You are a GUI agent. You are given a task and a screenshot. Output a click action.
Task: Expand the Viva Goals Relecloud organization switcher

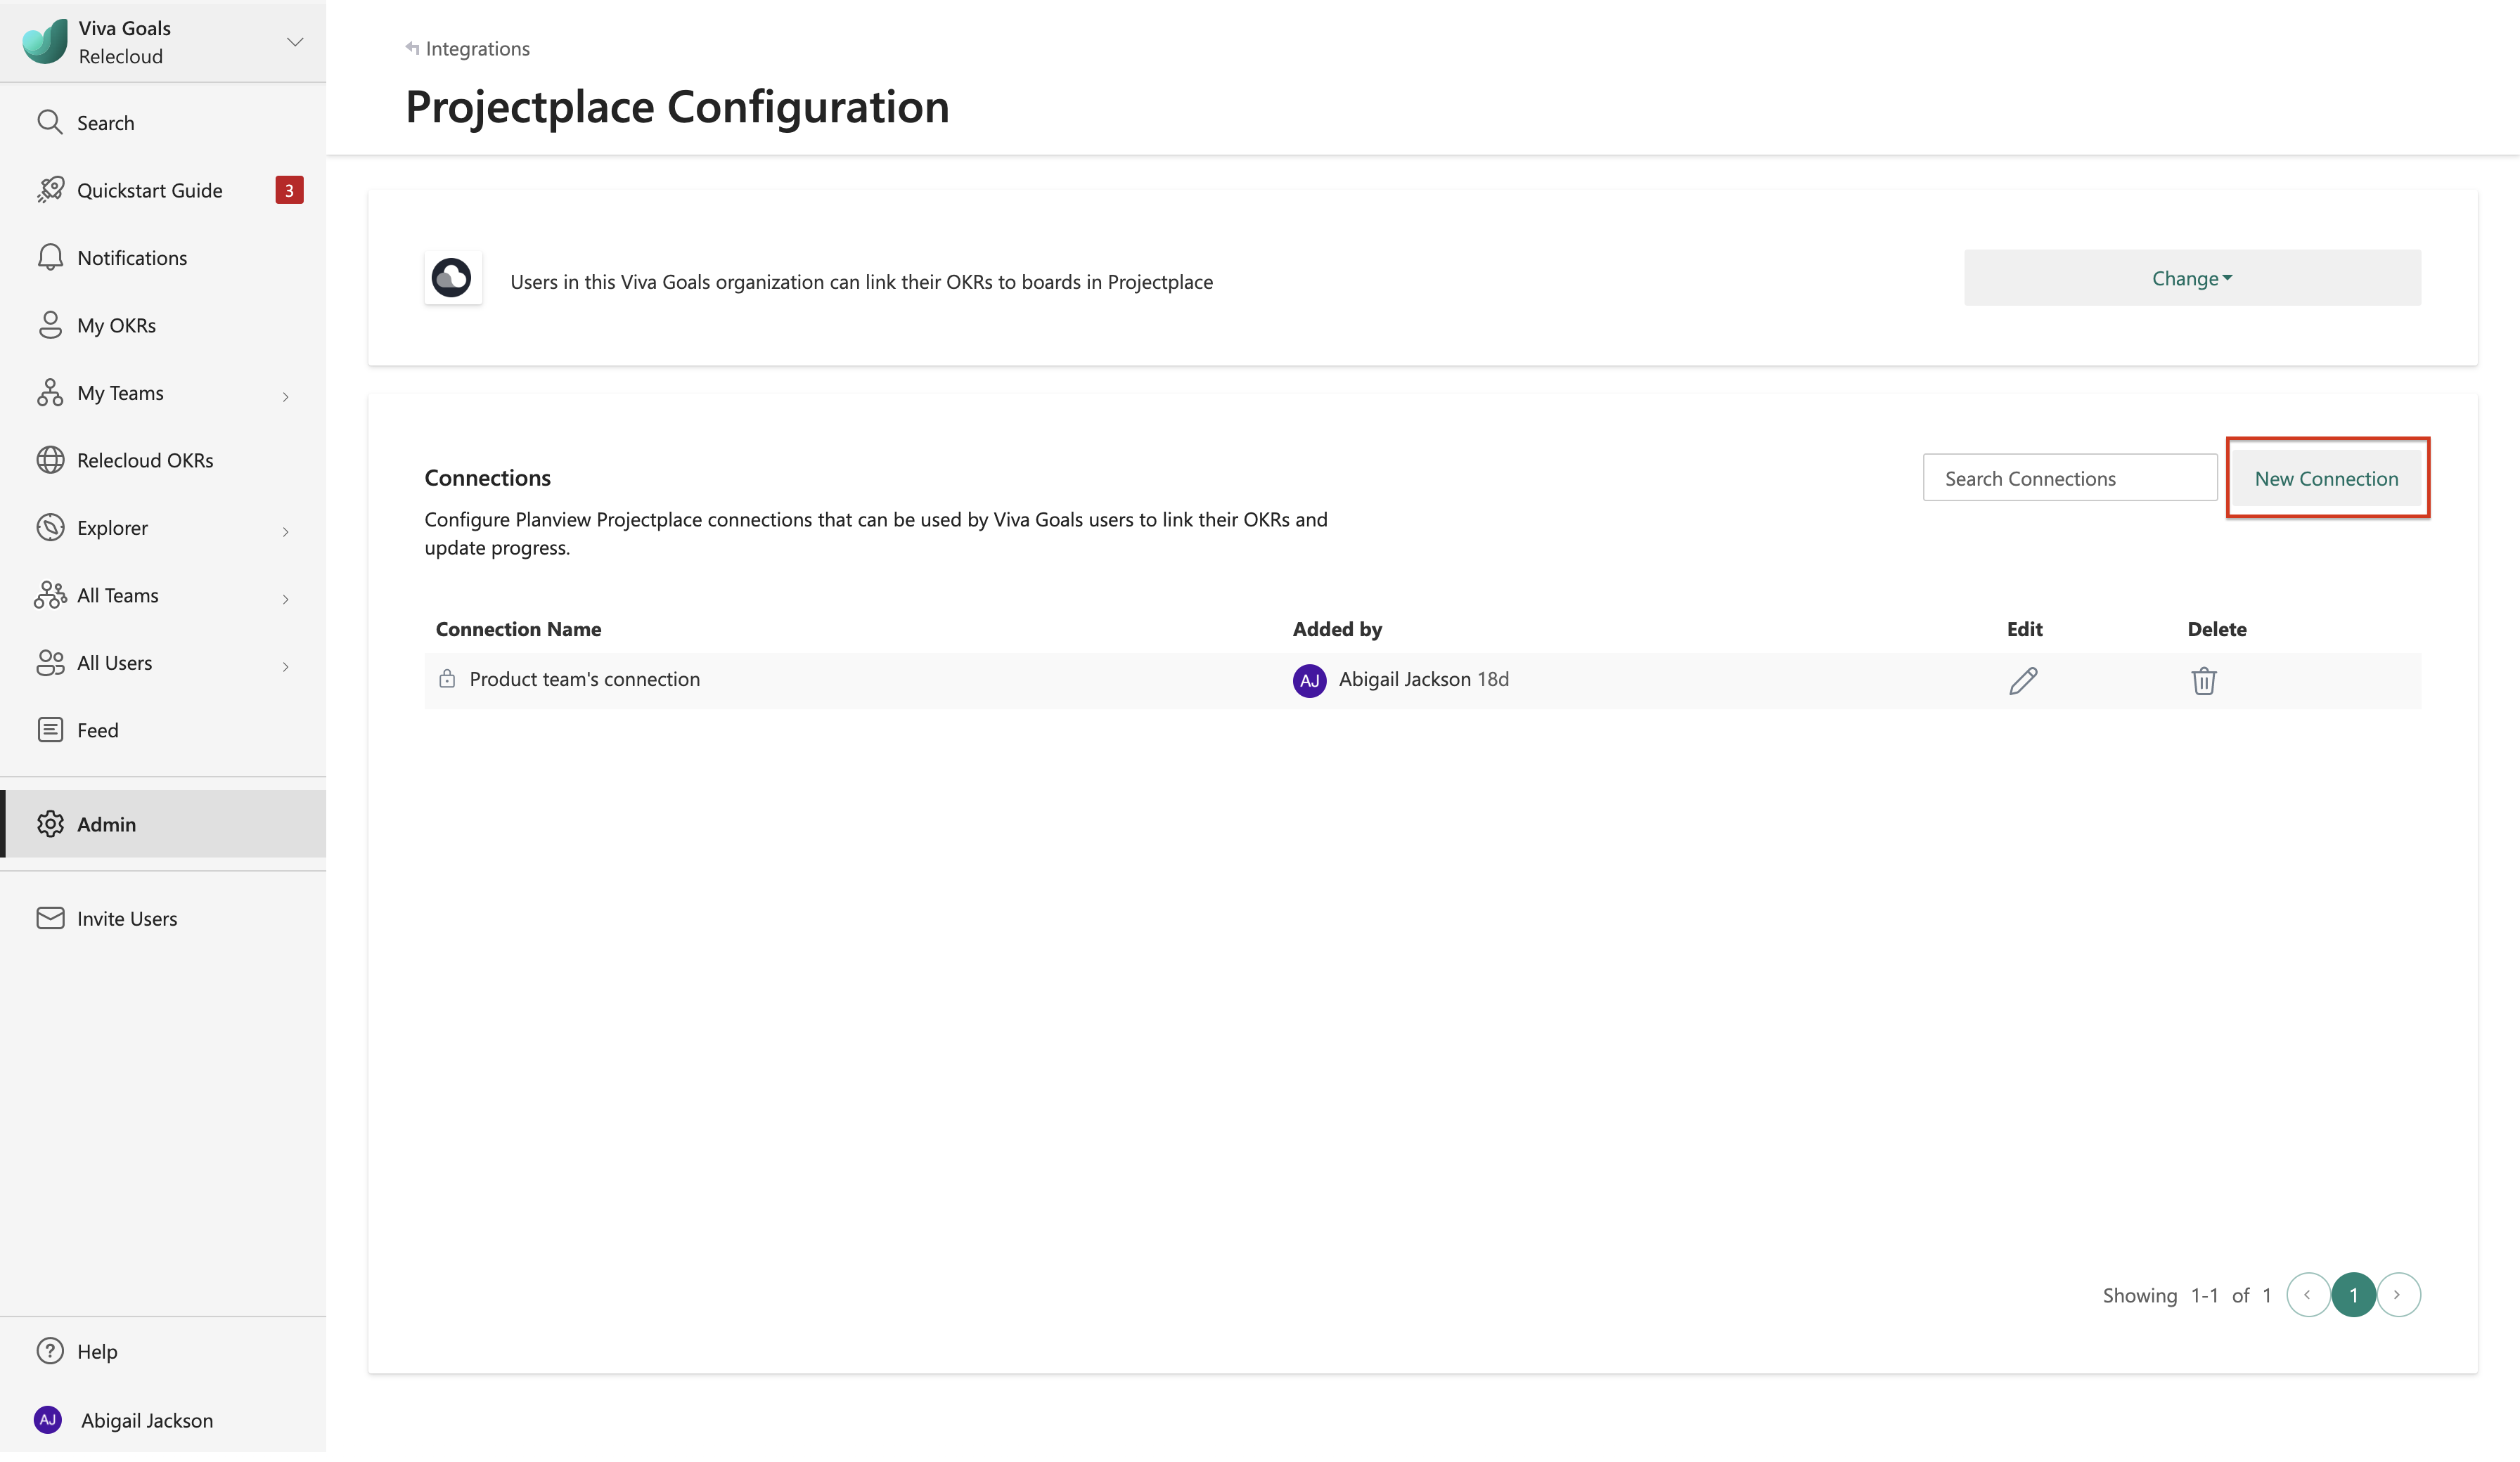[294, 42]
